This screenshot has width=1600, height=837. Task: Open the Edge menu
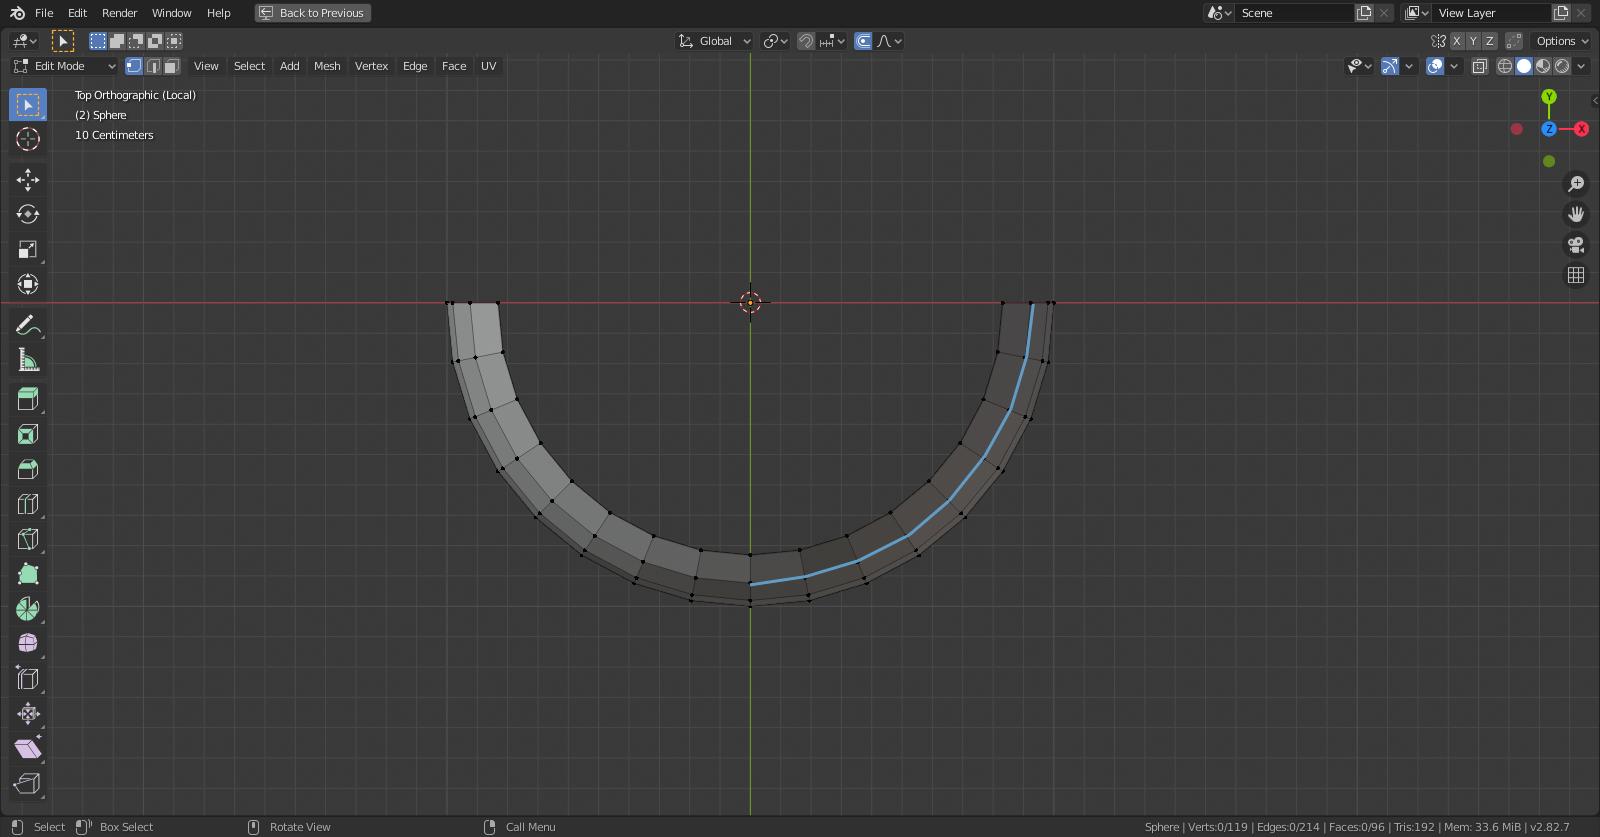tap(415, 66)
